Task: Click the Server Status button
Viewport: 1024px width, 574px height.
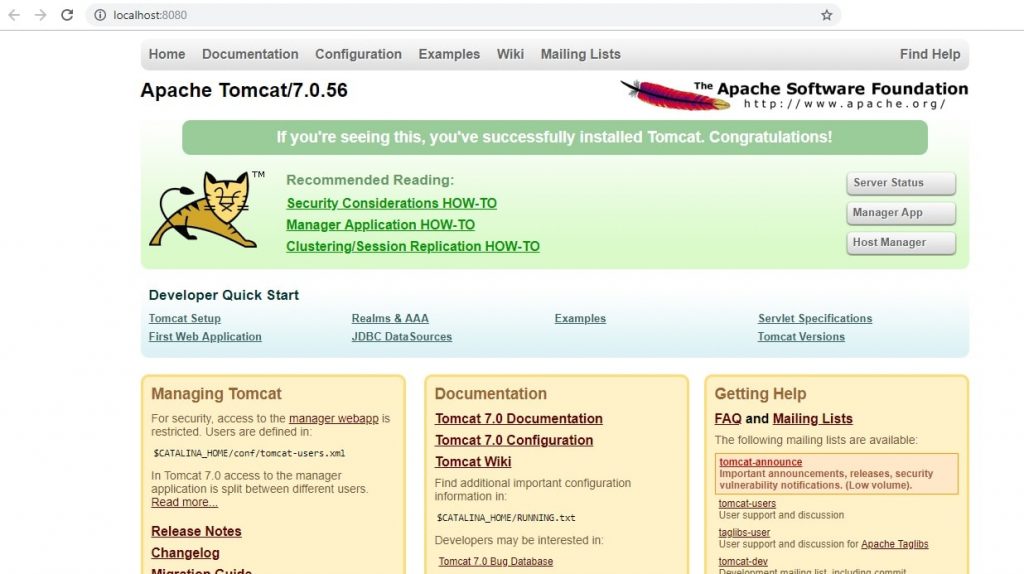Action: coord(901,183)
